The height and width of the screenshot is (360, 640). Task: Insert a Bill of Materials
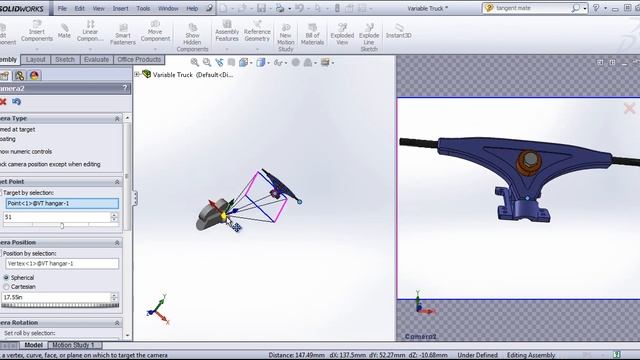click(x=312, y=34)
